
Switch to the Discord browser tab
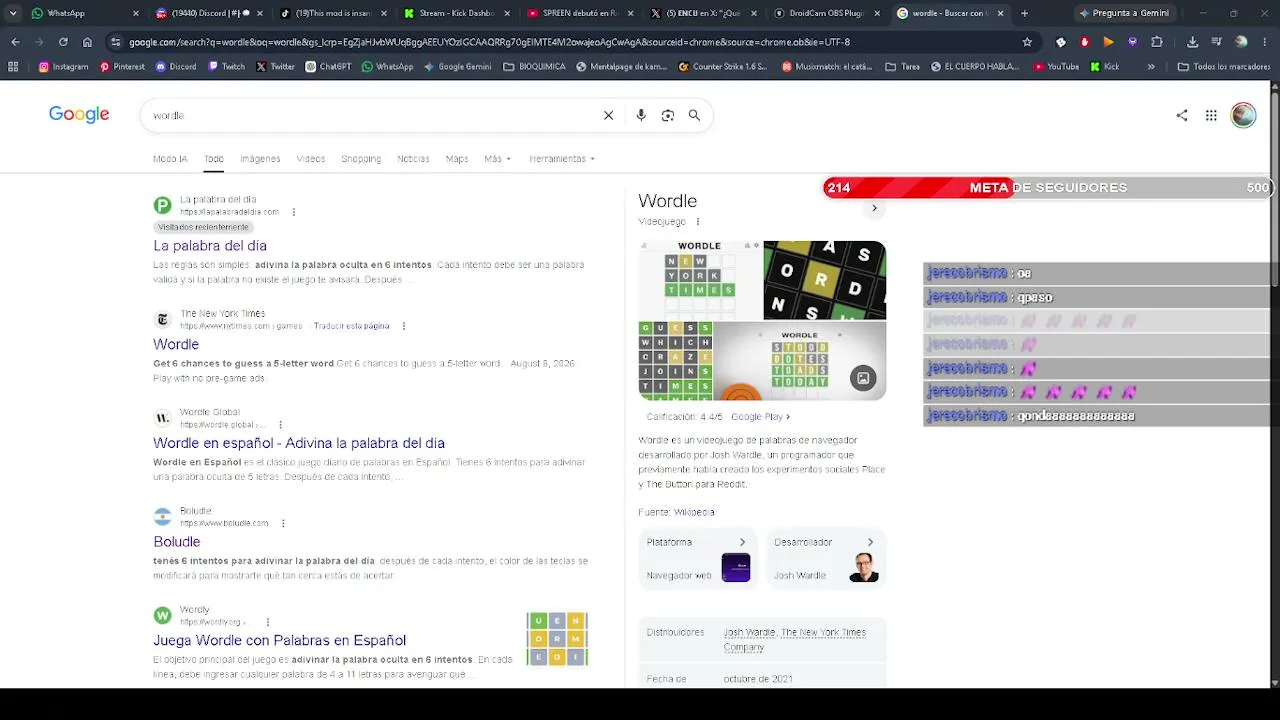pyautogui.click(x=209, y=13)
